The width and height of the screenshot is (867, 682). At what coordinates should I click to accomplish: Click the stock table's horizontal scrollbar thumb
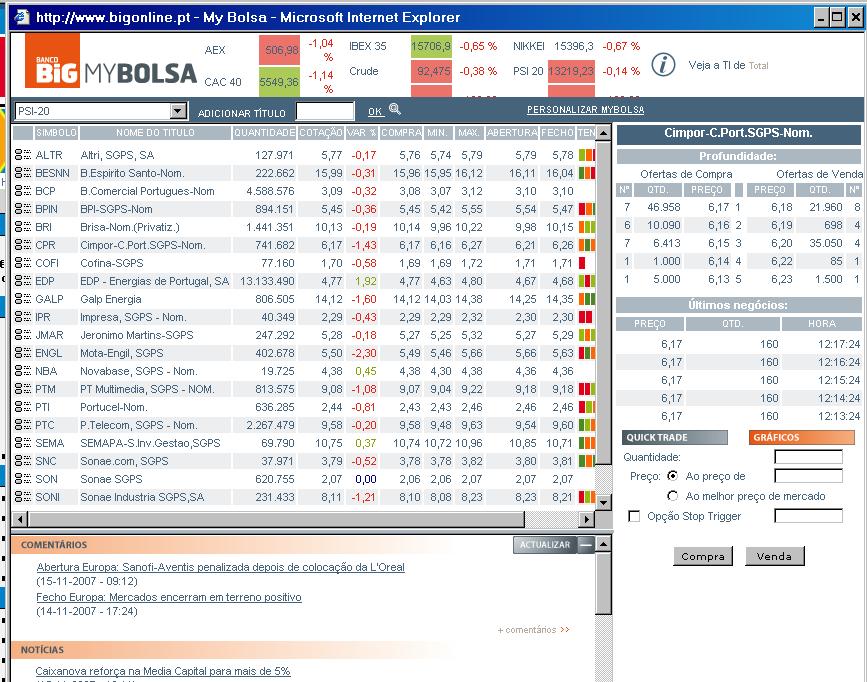pyautogui.click(x=276, y=519)
